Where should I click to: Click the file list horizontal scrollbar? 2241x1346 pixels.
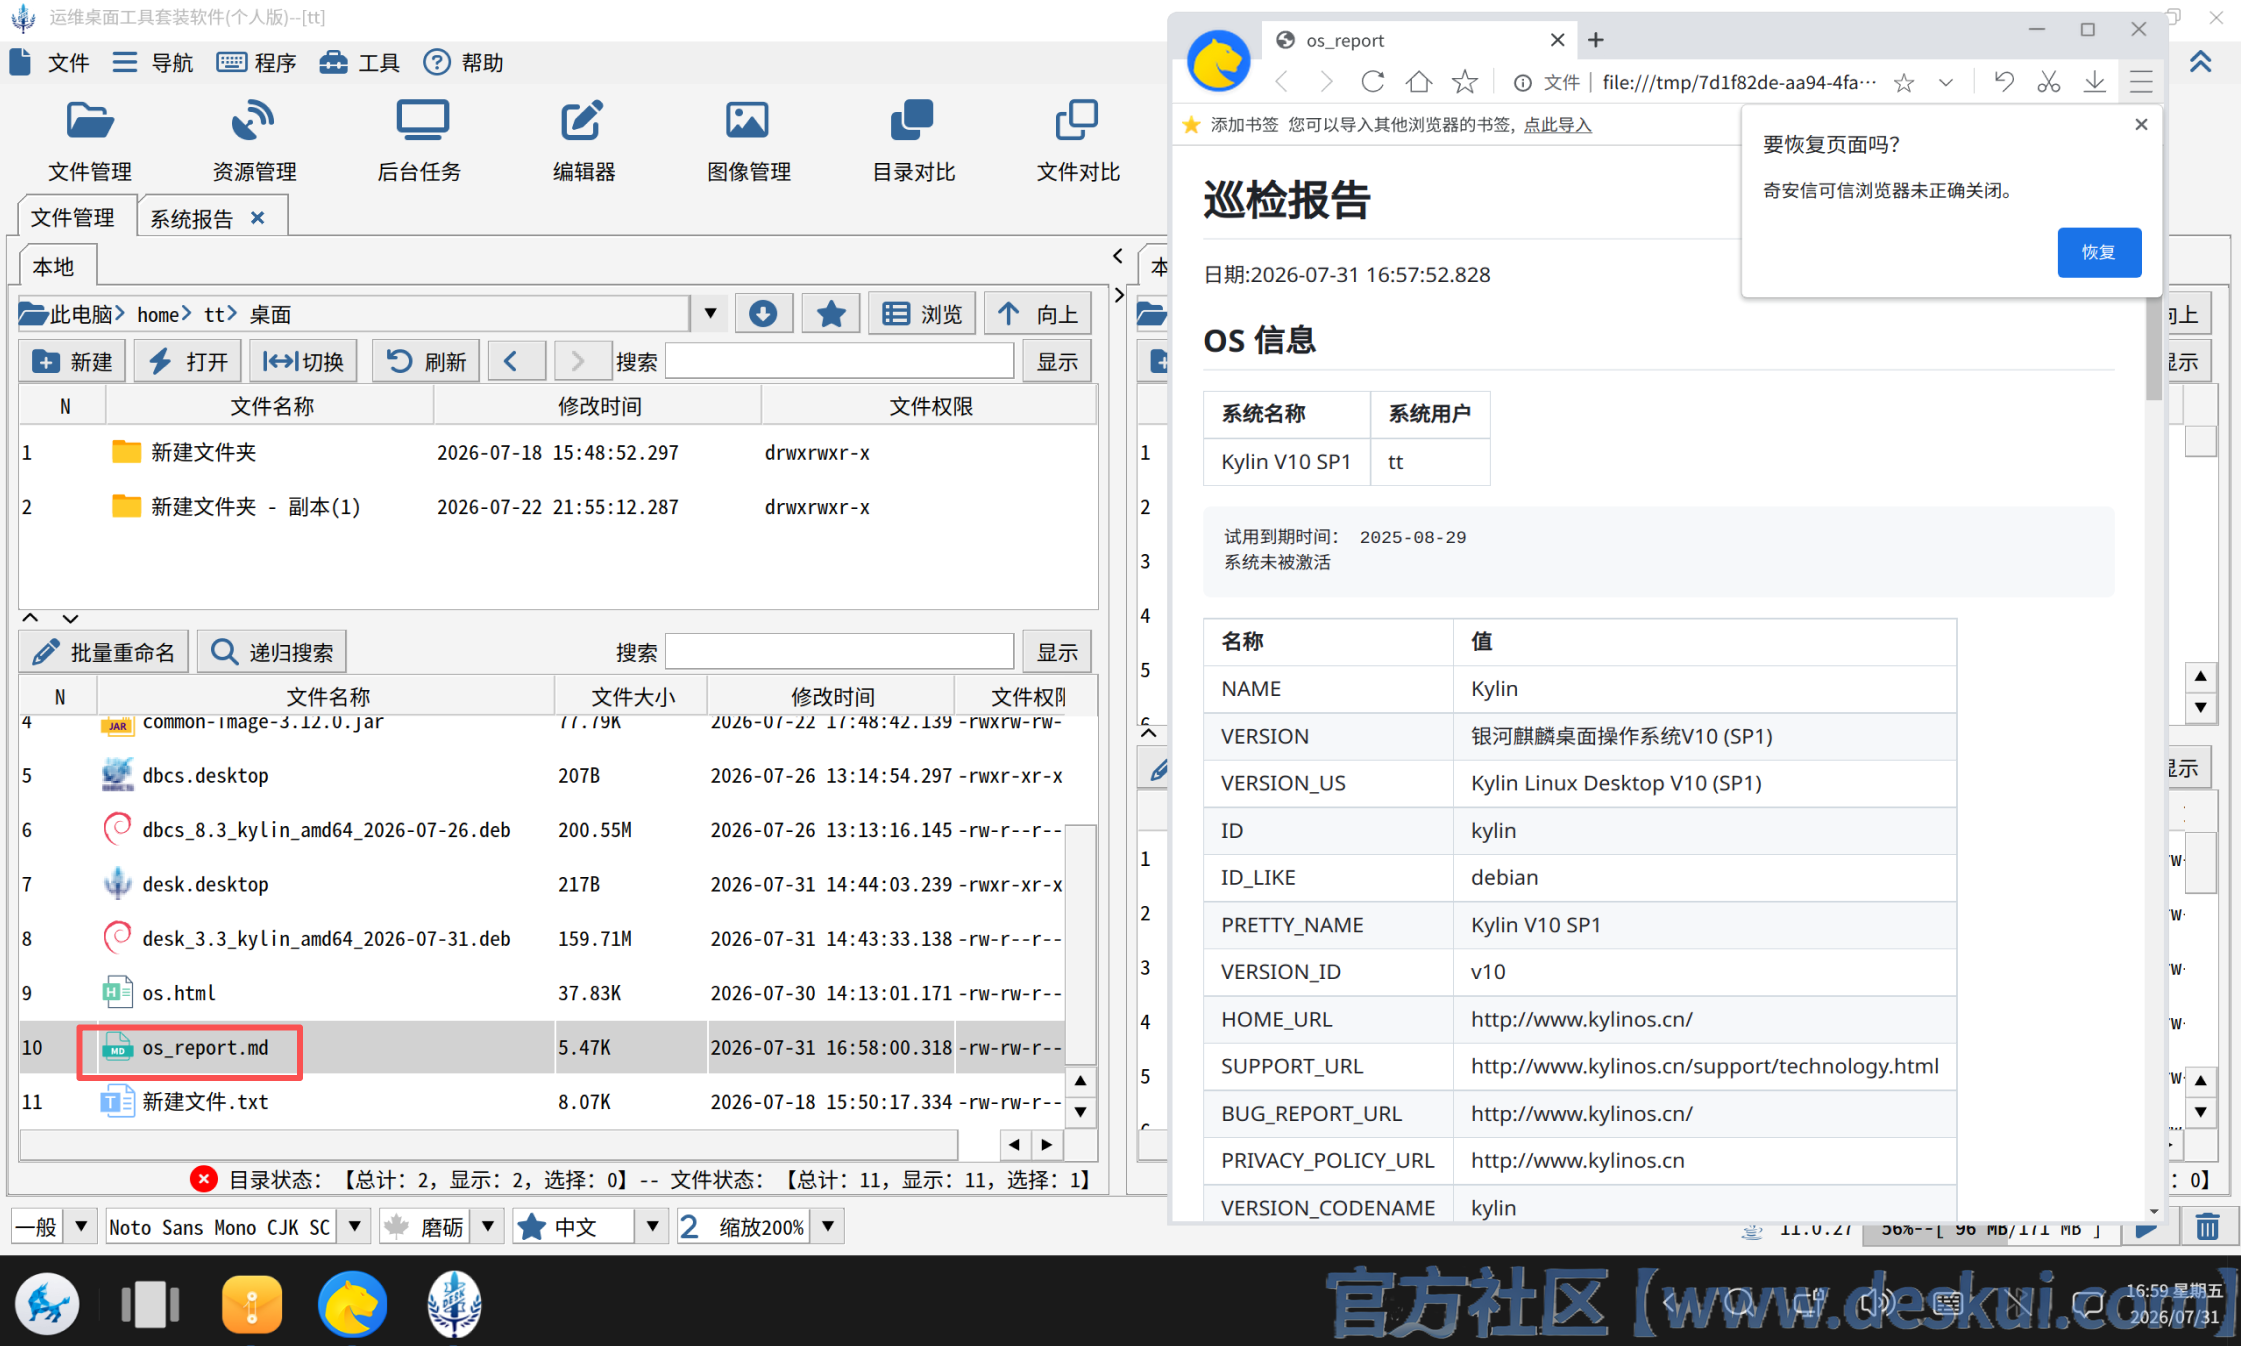coord(489,1144)
